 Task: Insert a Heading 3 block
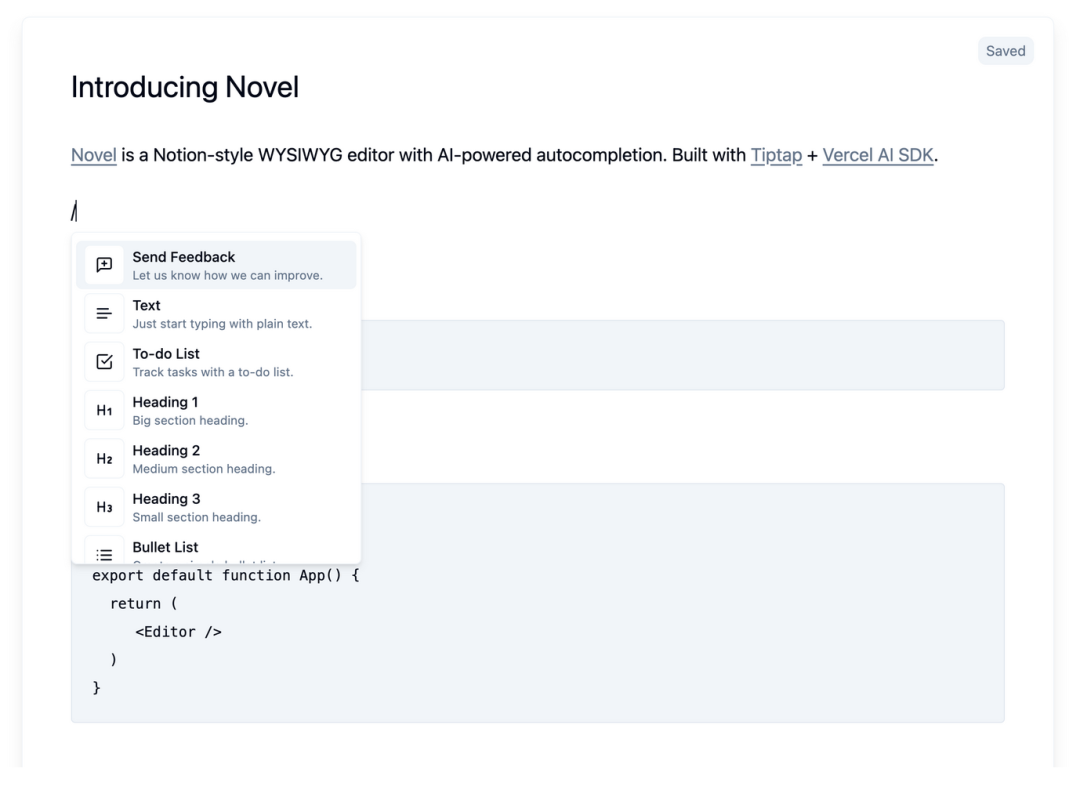click(x=216, y=507)
